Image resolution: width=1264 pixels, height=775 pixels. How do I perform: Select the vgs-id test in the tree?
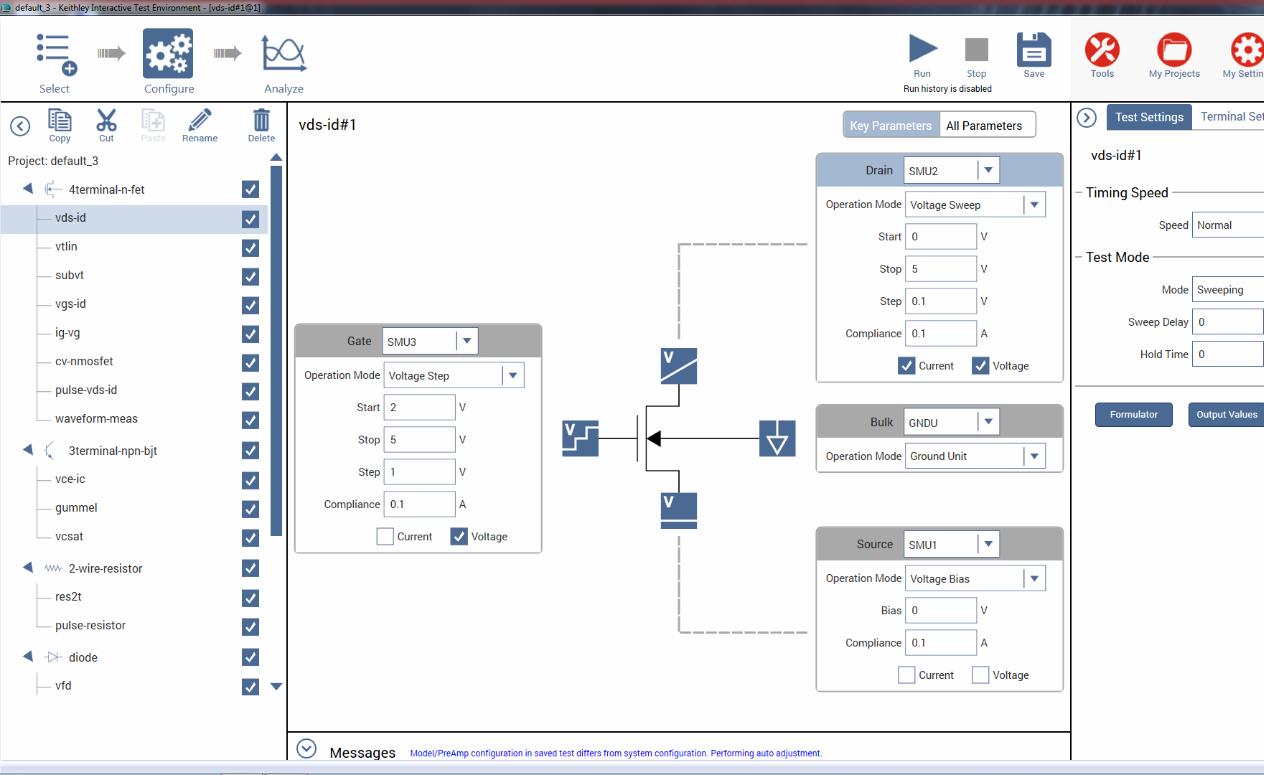[x=70, y=304]
